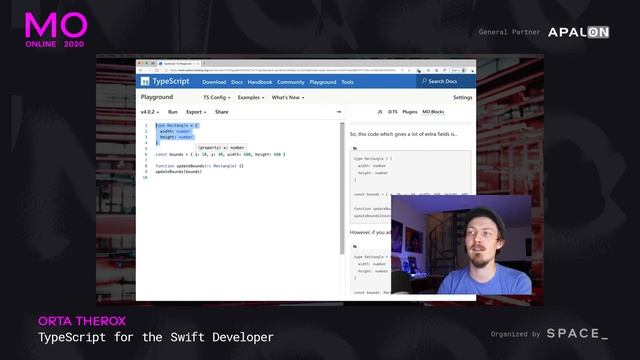This screenshot has height=360, width=640.
Task: Click the 'const bounds' code line
Action: tap(220, 154)
